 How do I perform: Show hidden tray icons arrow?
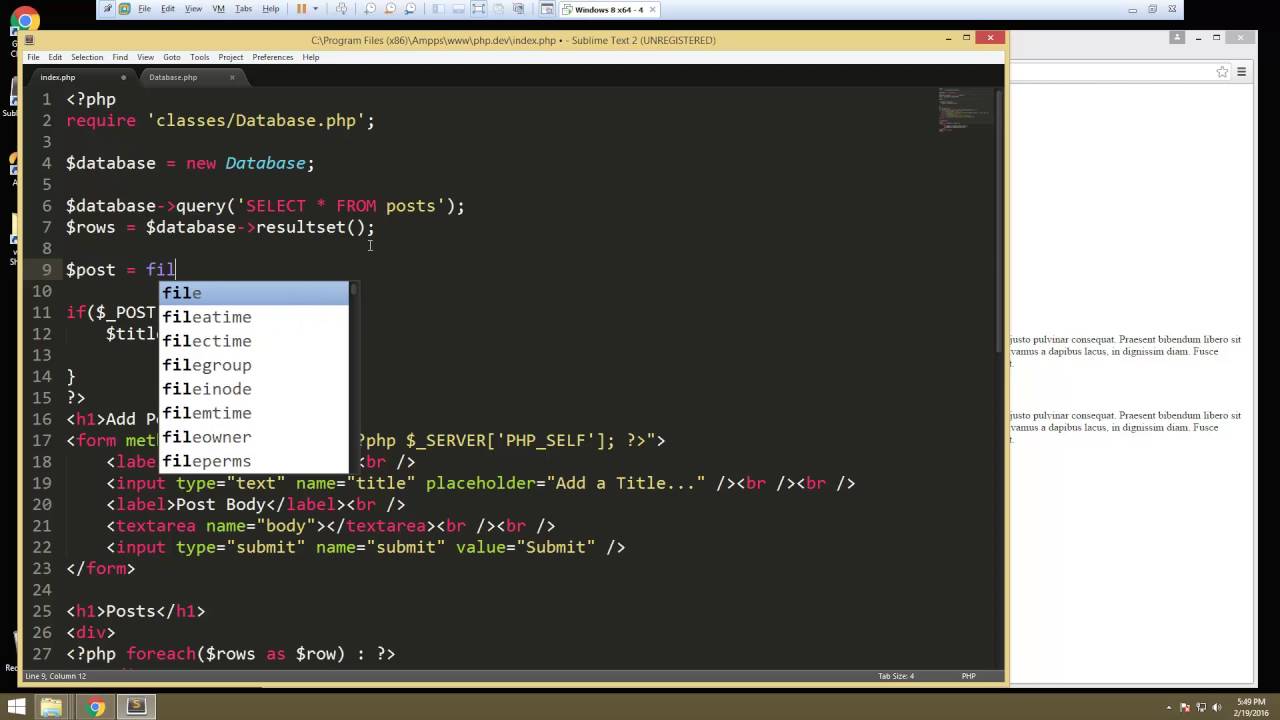[x=1169, y=708]
